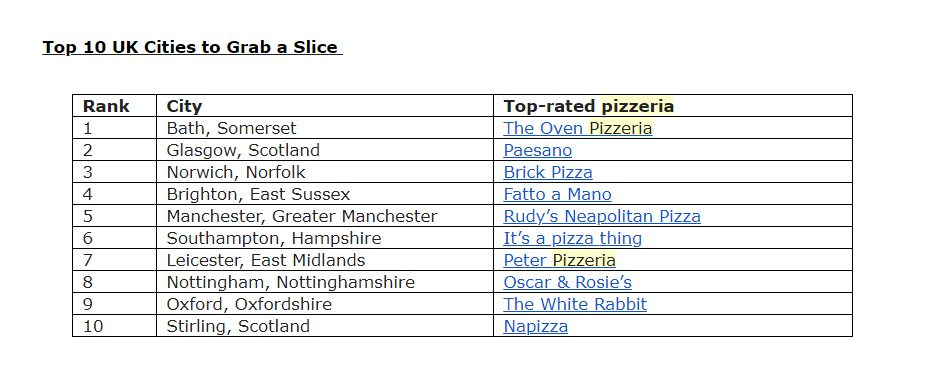Follow the Brick Pizza link

pyautogui.click(x=547, y=172)
